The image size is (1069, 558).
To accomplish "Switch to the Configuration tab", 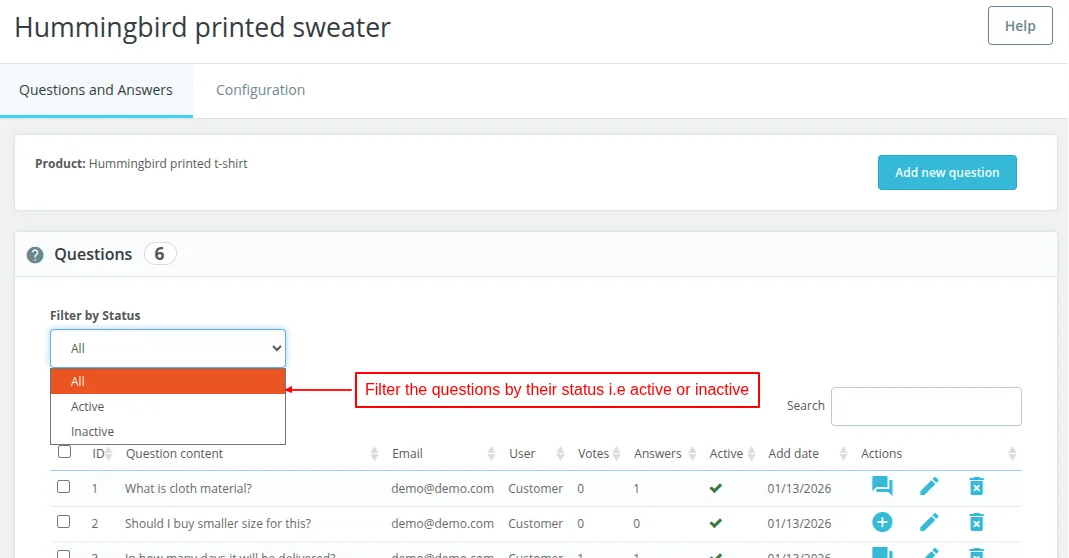I will (x=260, y=90).
